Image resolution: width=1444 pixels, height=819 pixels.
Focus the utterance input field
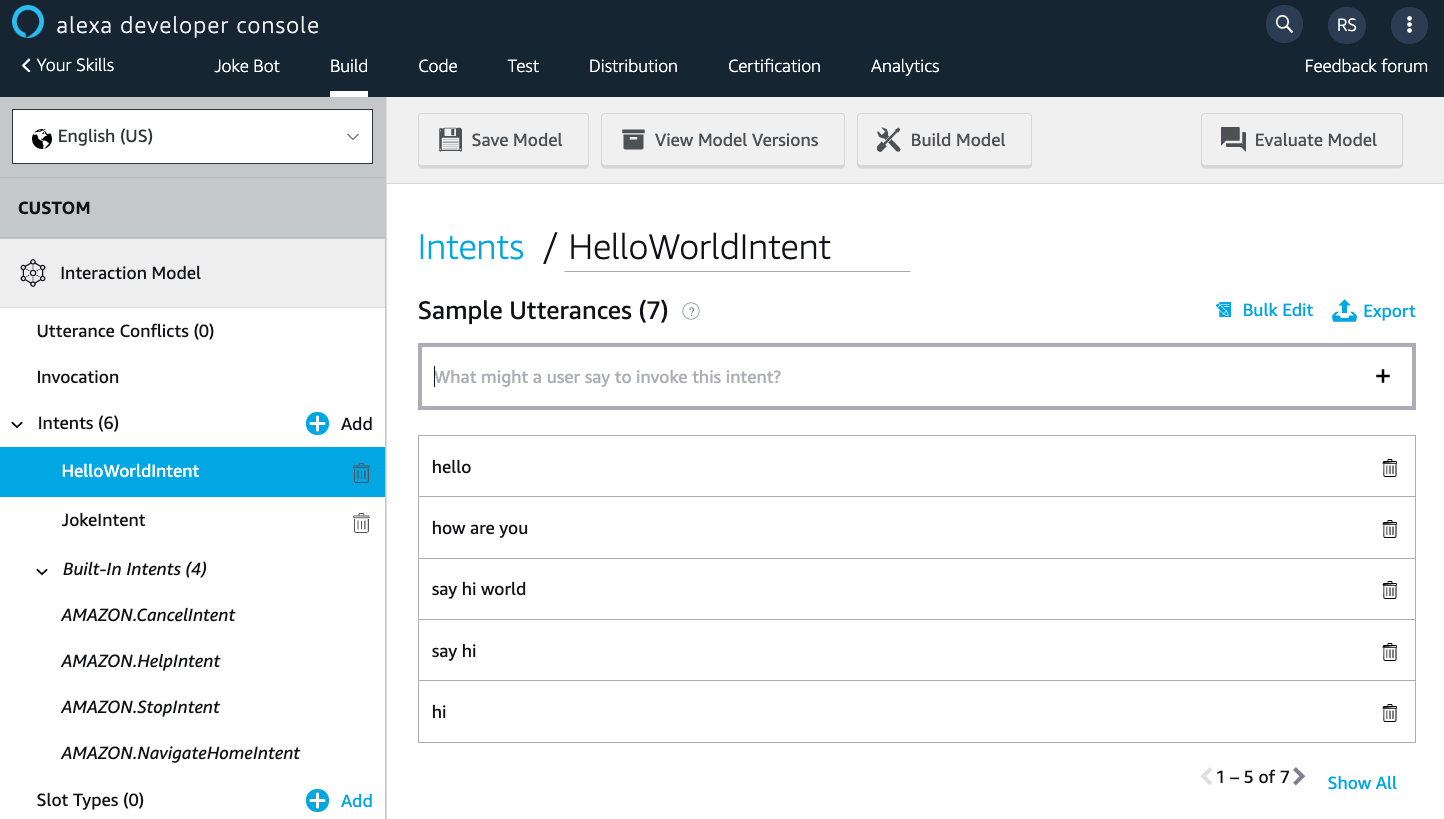coord(900,376)
